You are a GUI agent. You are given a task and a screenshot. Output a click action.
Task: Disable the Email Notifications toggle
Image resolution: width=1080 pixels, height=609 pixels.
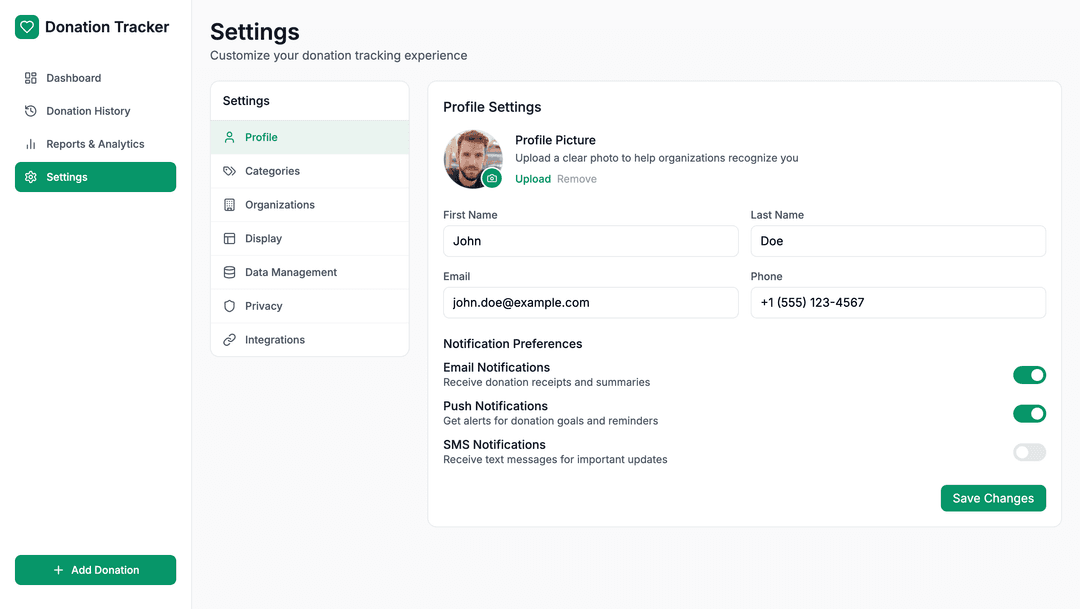(x=1029, y=375)
